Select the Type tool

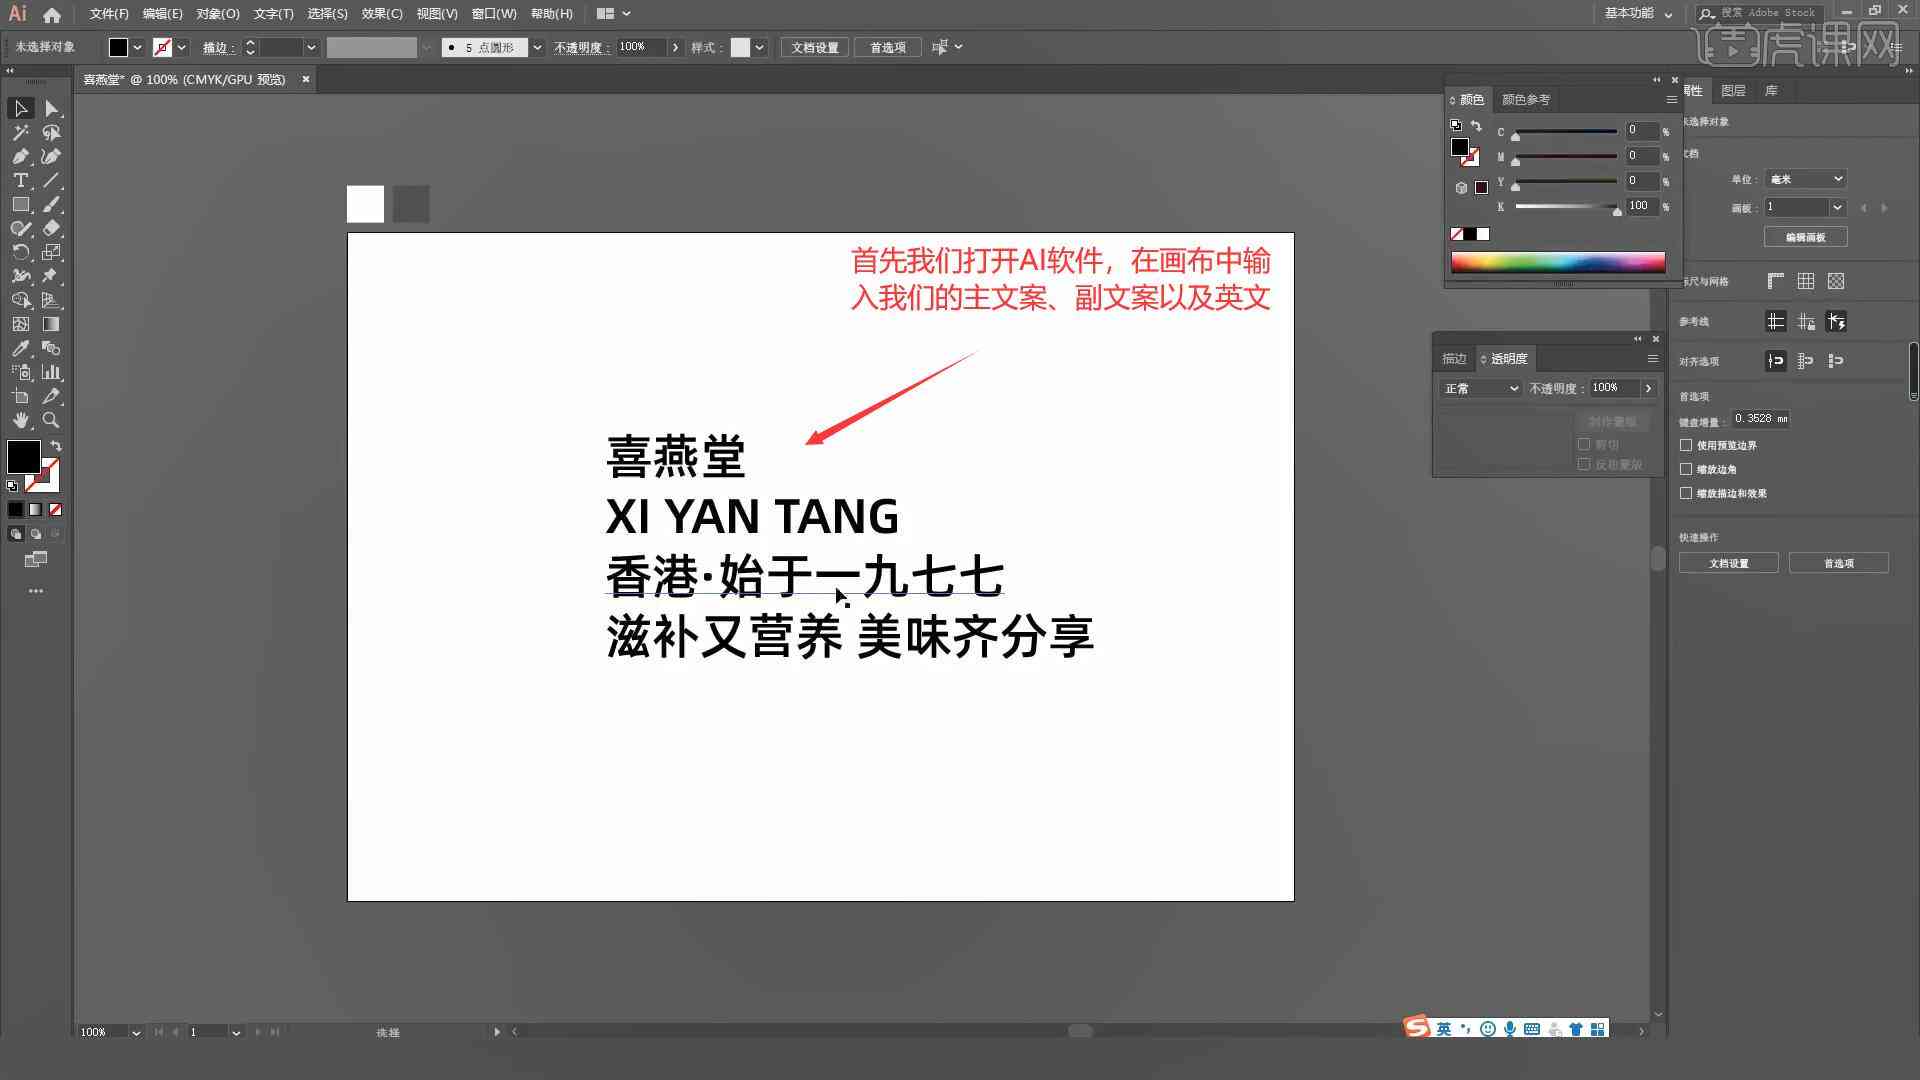(x=18, y=181)
